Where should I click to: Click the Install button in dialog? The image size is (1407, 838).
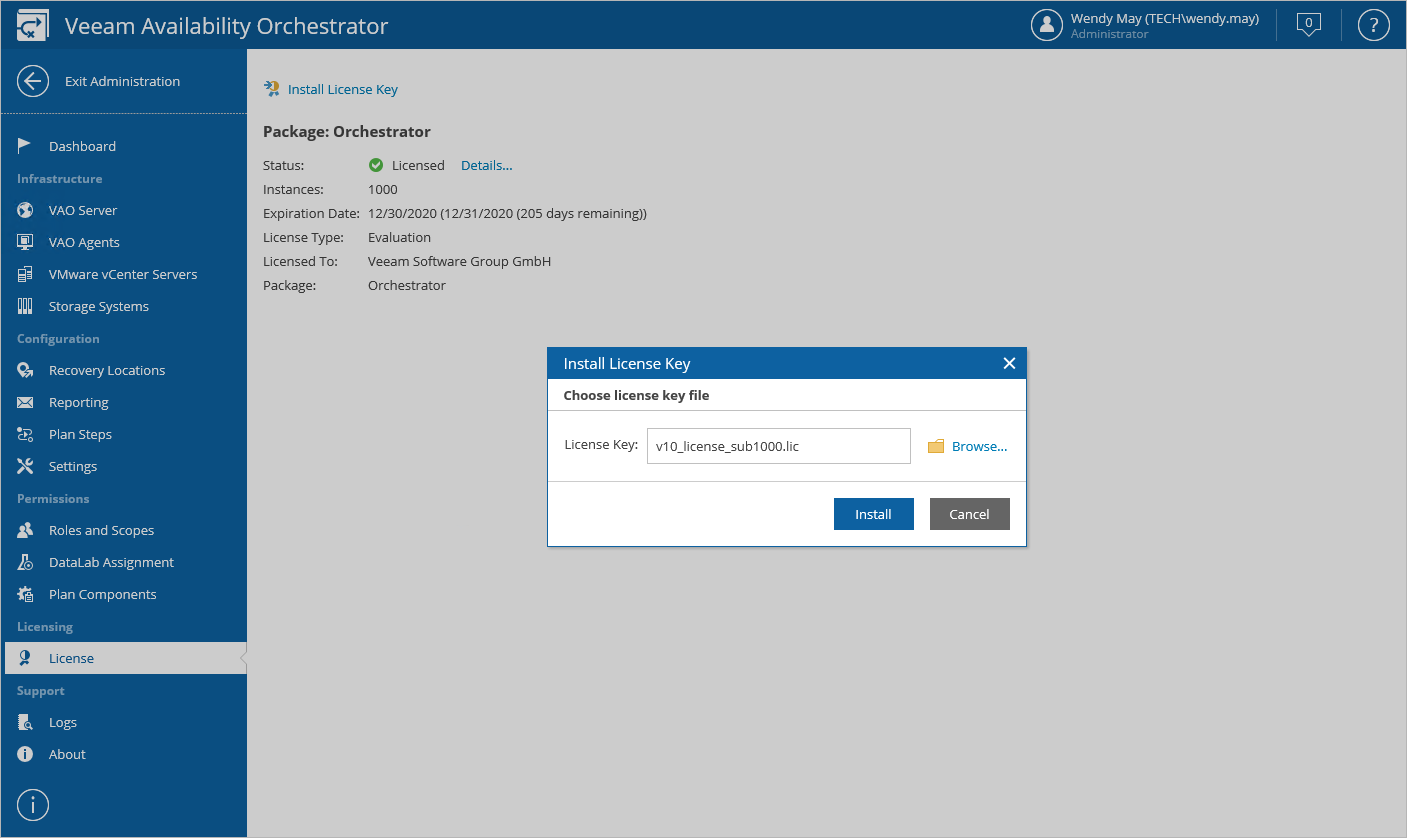coord(873,514)
